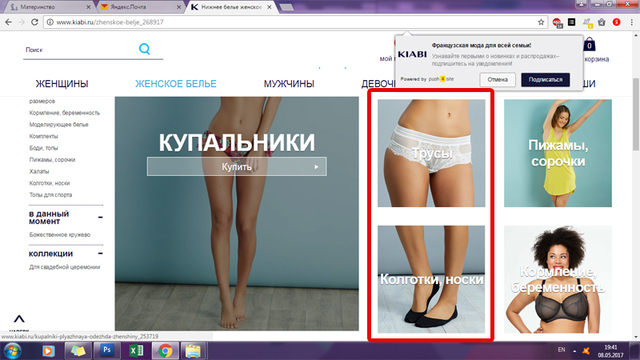Bookmark this page with star icon

click(x=541, y=22)
